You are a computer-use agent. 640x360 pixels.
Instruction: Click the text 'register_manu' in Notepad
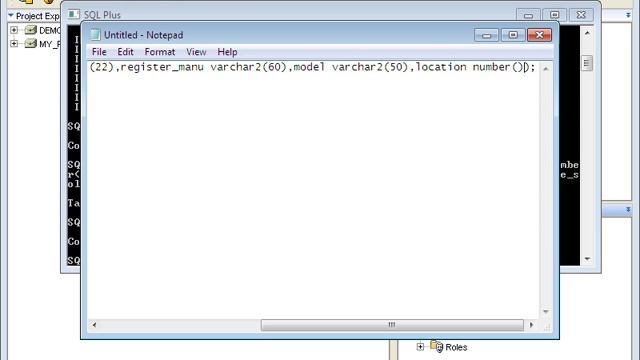coord(162,67)
